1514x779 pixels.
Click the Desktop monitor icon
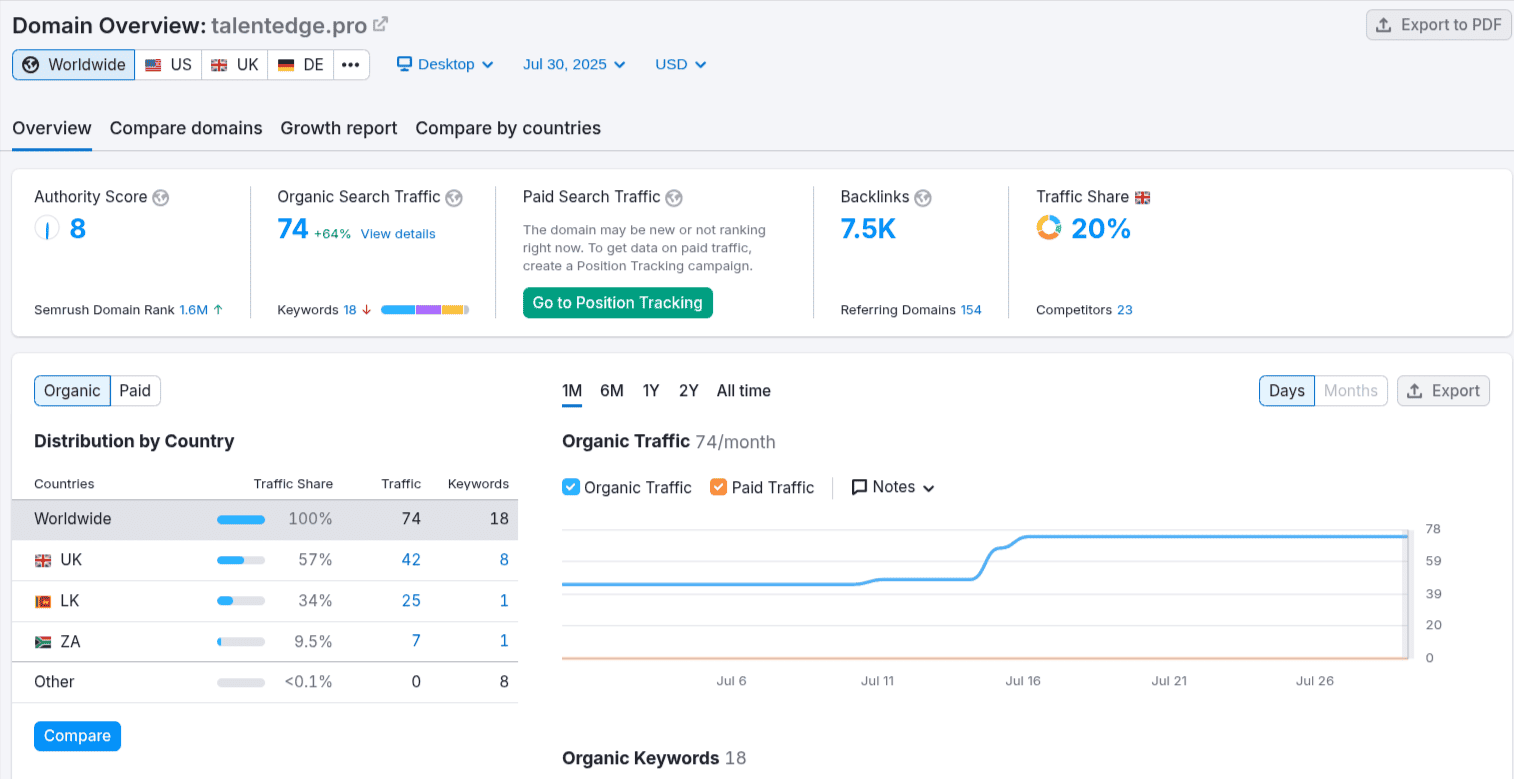pyautogui.click(x=405, y=64)
